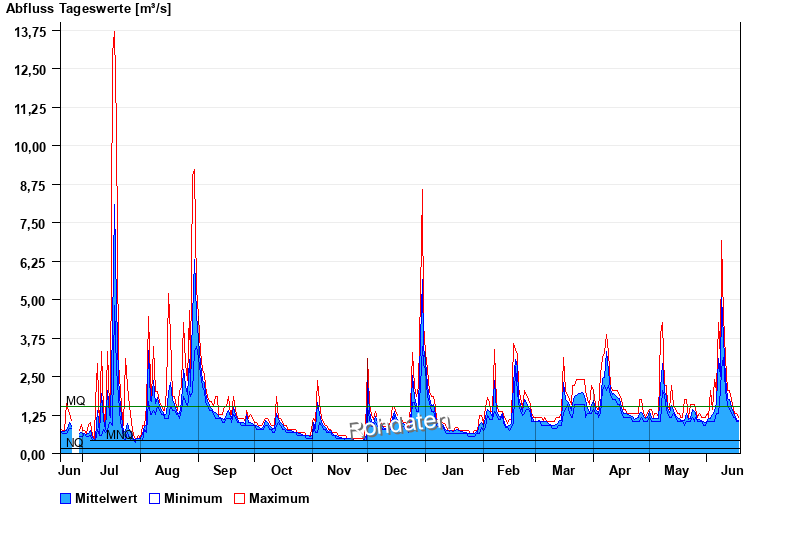Select the Jul month label
The width and height of the screenshot is (800, 550).
[110, 470]
